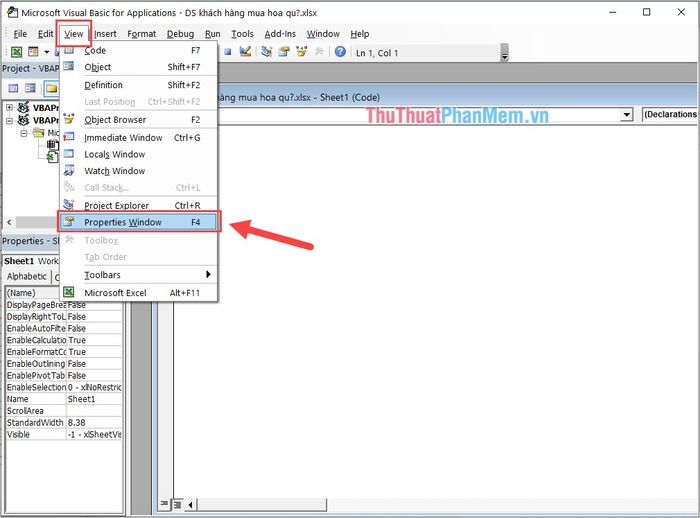
Task: Select the Definition menu item
Action: 138,85
